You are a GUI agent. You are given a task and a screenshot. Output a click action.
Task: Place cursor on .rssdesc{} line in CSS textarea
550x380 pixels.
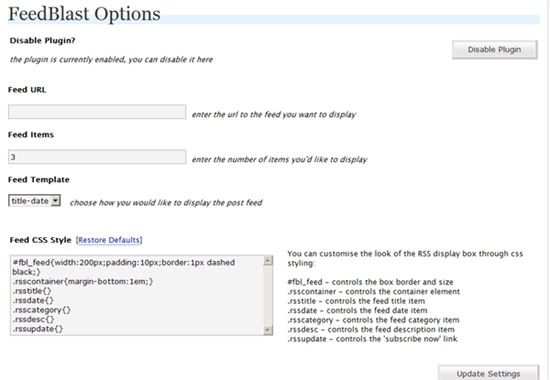[x=33, y=319]
